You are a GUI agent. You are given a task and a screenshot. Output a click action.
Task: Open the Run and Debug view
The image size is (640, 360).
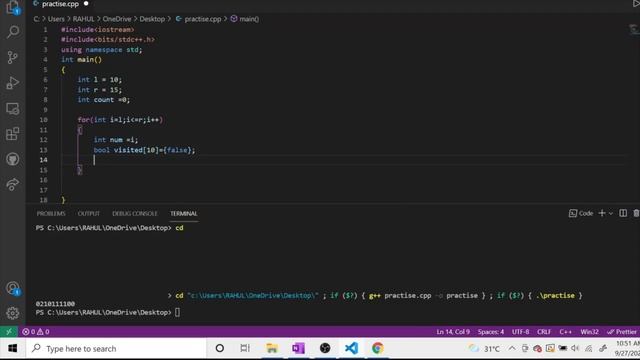click(13, 83)
